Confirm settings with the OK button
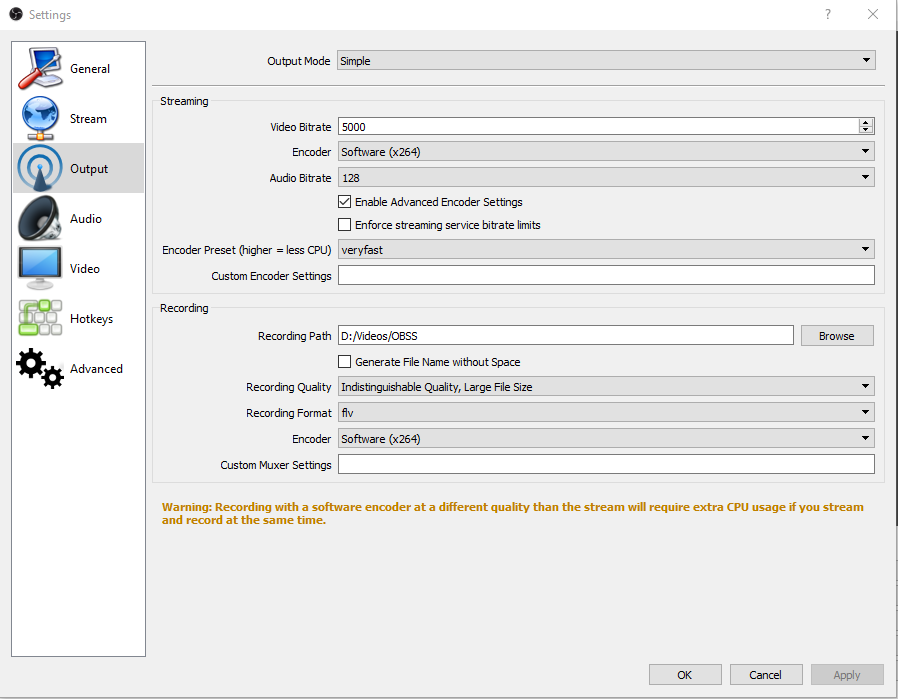This screenshot has height=699, width=898. point(684,675)
